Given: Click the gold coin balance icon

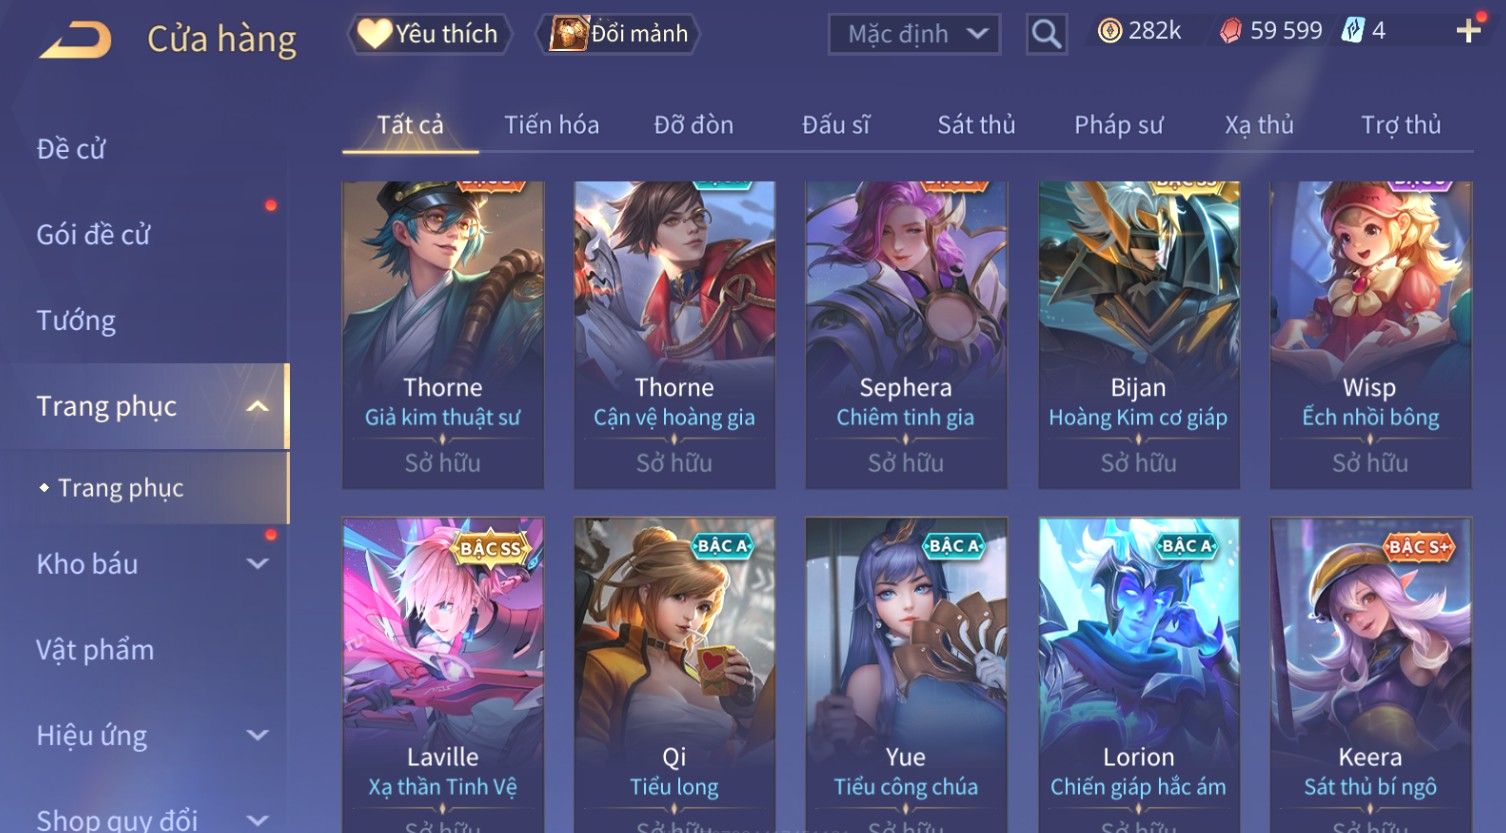Looking at the screenshot, I should pyautogui.click(x=1109, y=31).
